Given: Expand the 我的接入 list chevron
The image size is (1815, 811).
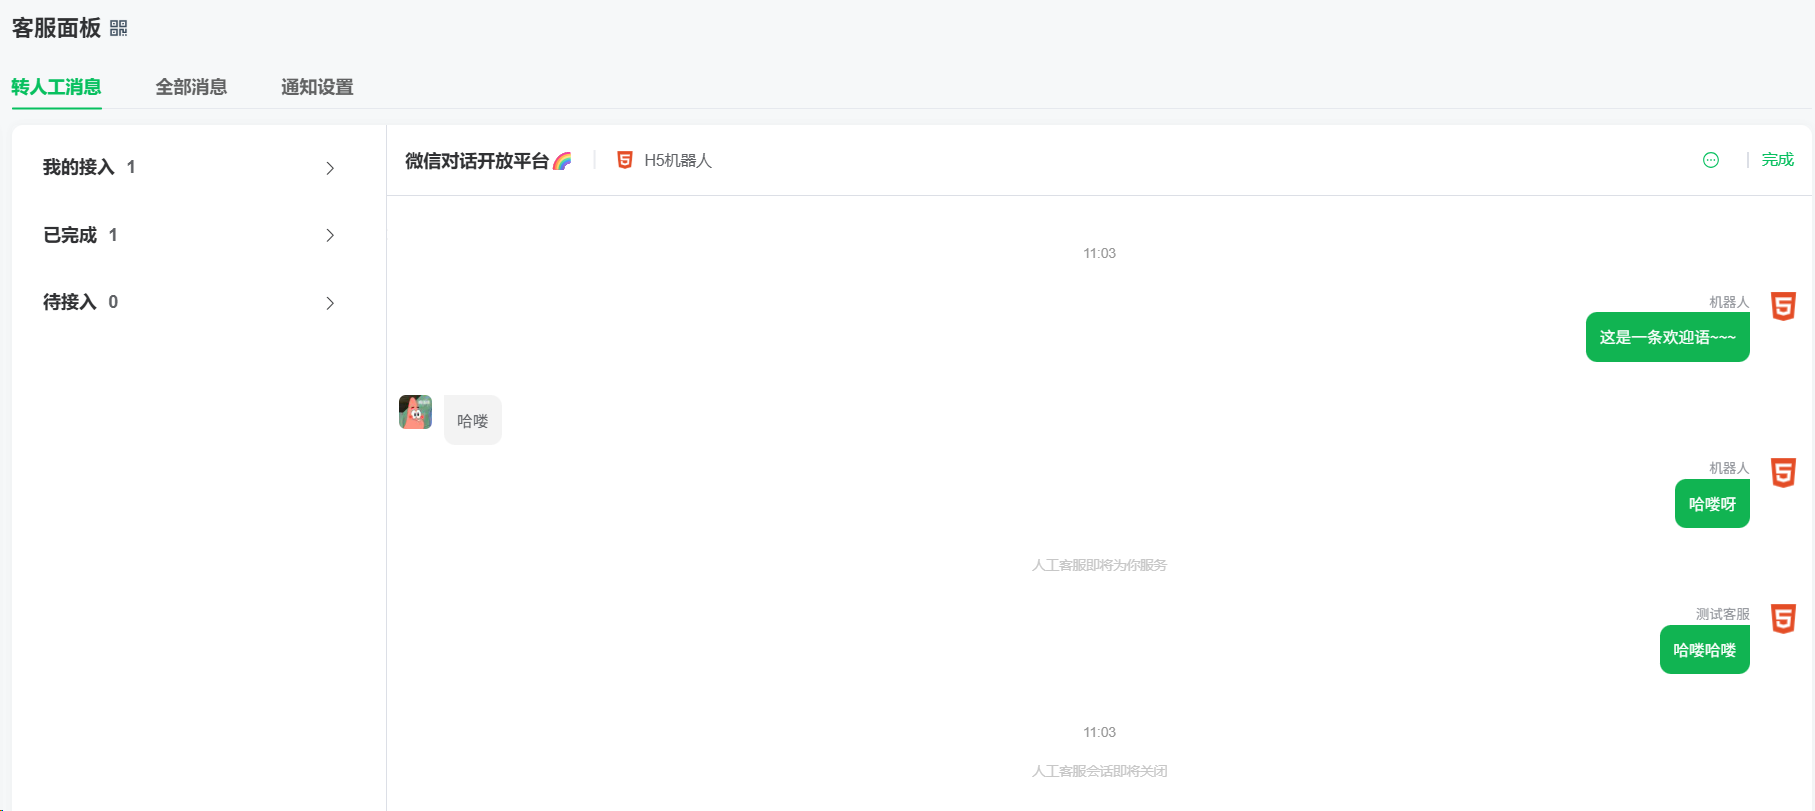Looking at the screenshot, I should [x=330, y=168].
